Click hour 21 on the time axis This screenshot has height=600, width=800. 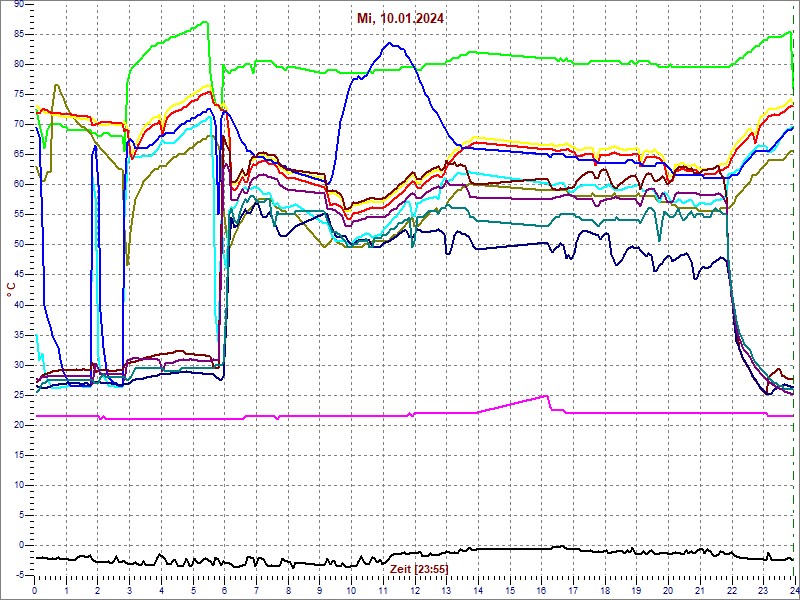699,590
